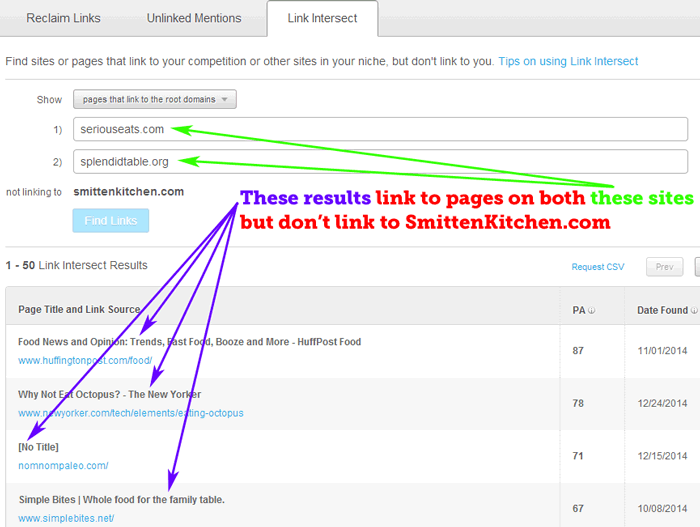Select PA value 78

[578, 403]
